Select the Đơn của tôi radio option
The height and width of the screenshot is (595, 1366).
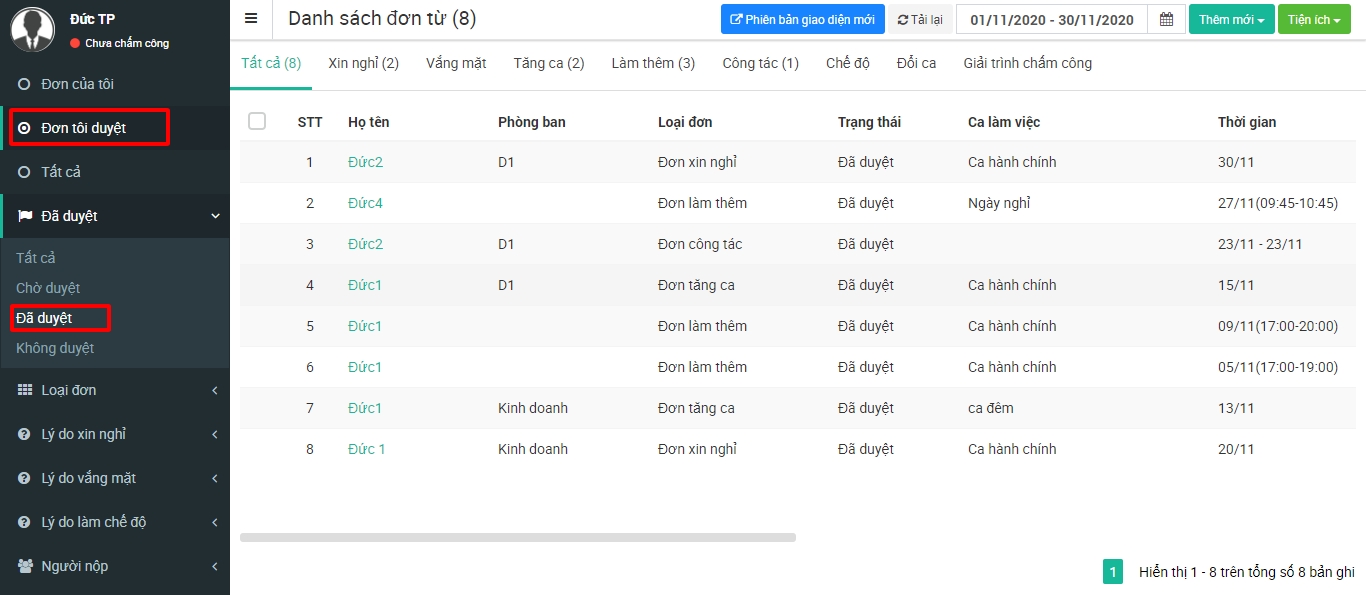pyautogui.click(x=25, y=84)
